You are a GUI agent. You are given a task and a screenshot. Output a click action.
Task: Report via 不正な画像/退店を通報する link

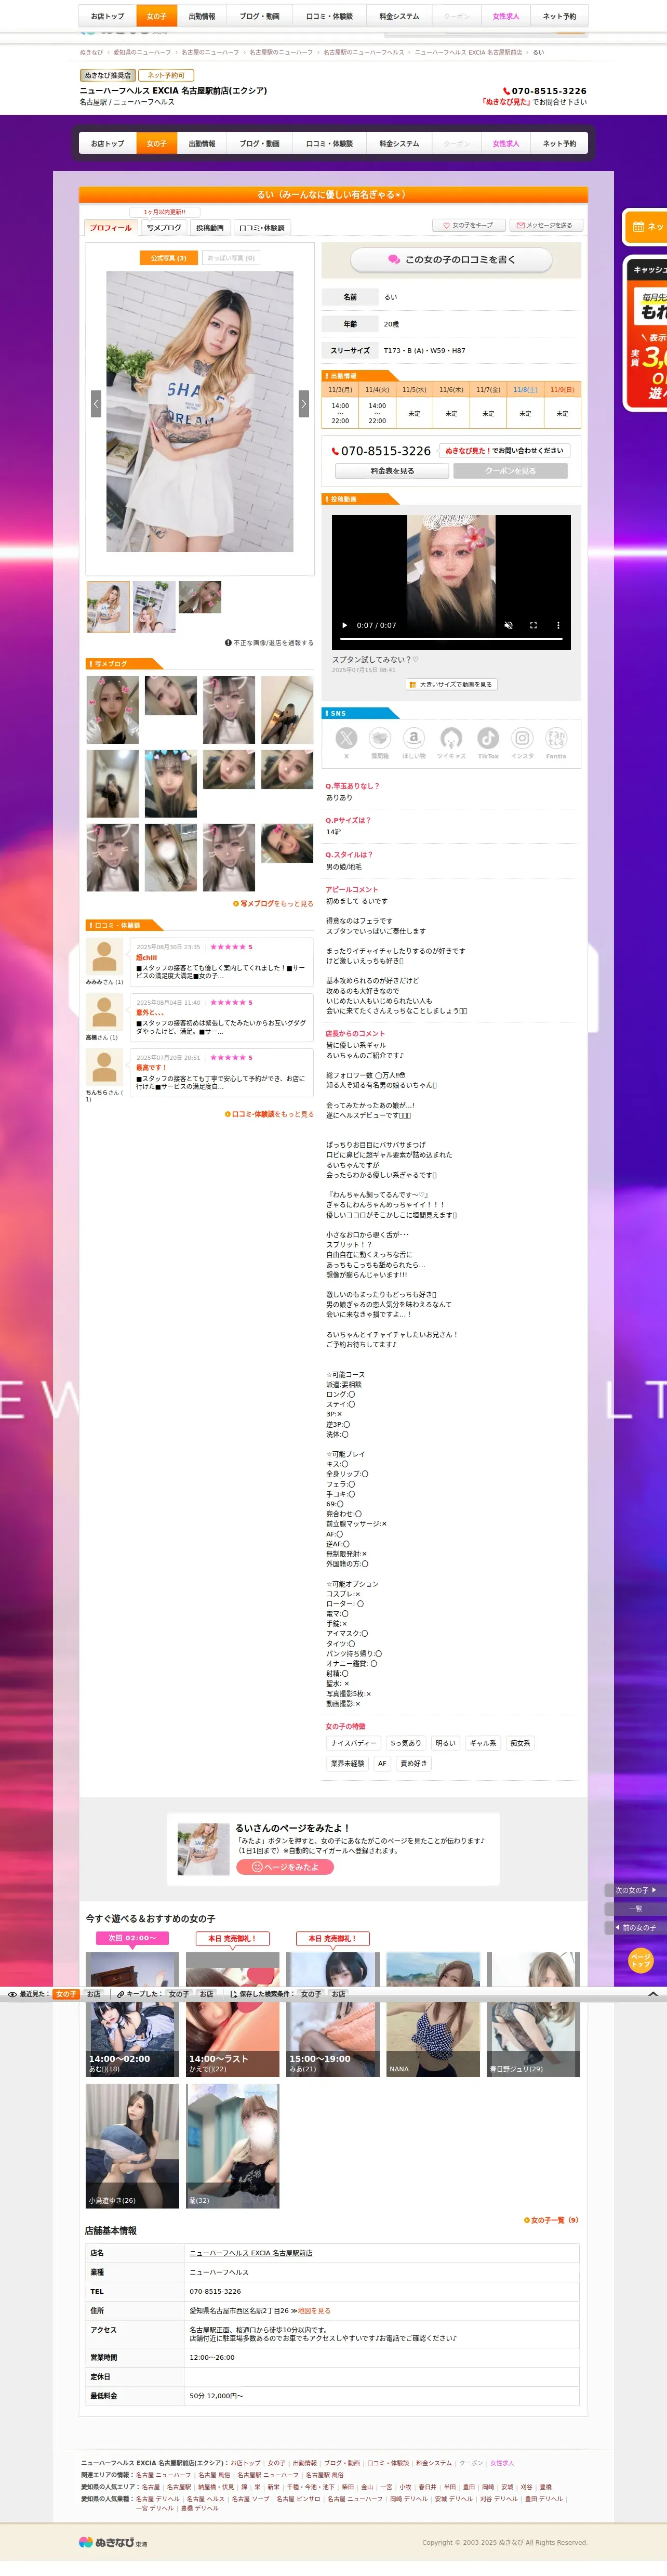[x=269, y=643]
